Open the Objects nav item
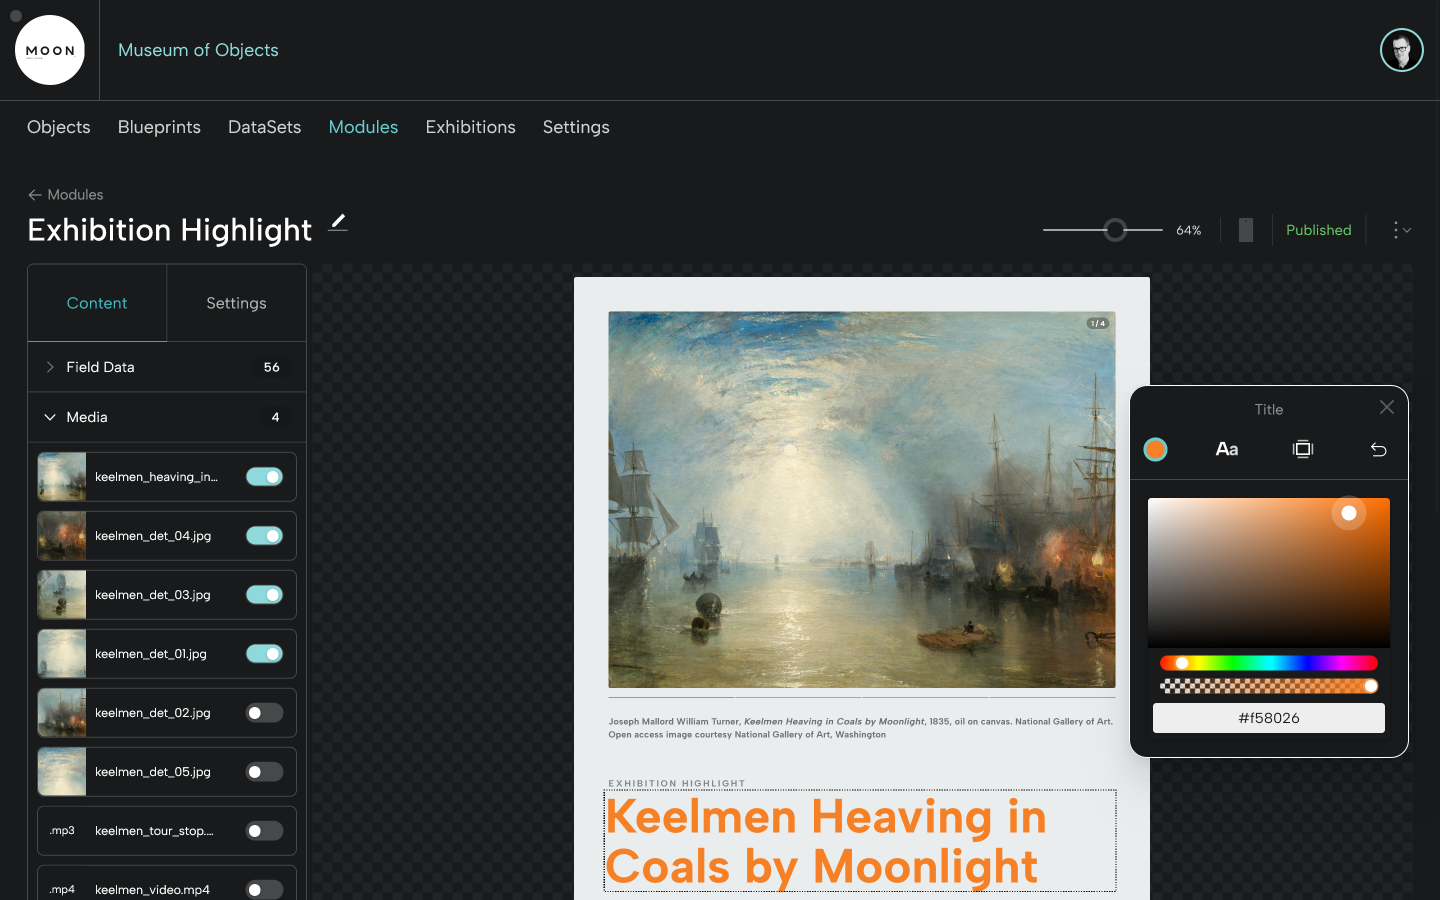The width and height of the screenshot is (1440, 900). 59,127
